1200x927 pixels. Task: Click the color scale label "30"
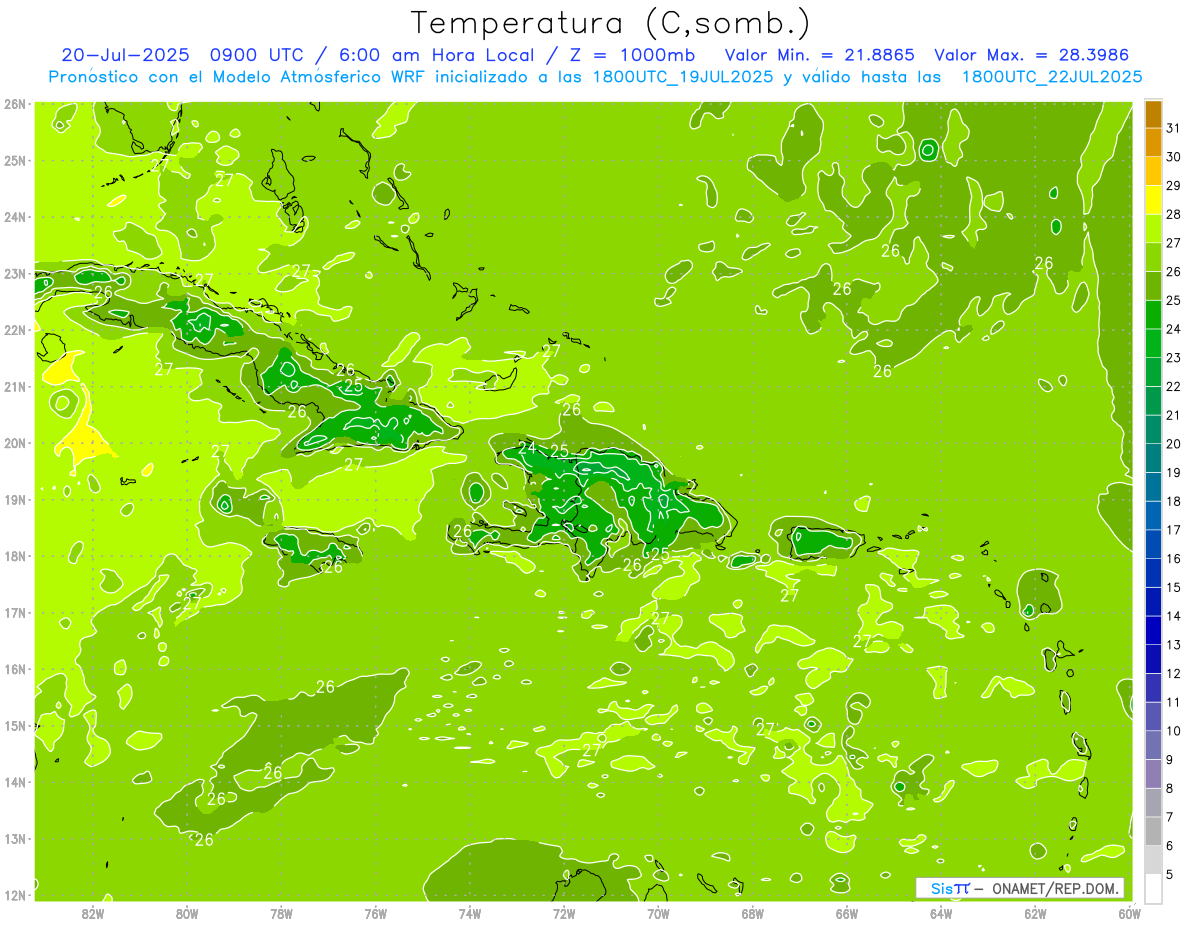[1174, 157]
